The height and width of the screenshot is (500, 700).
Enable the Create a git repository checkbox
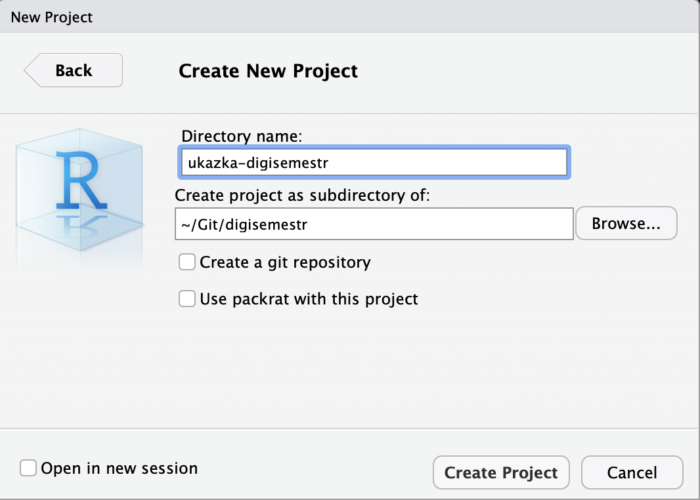187,262
